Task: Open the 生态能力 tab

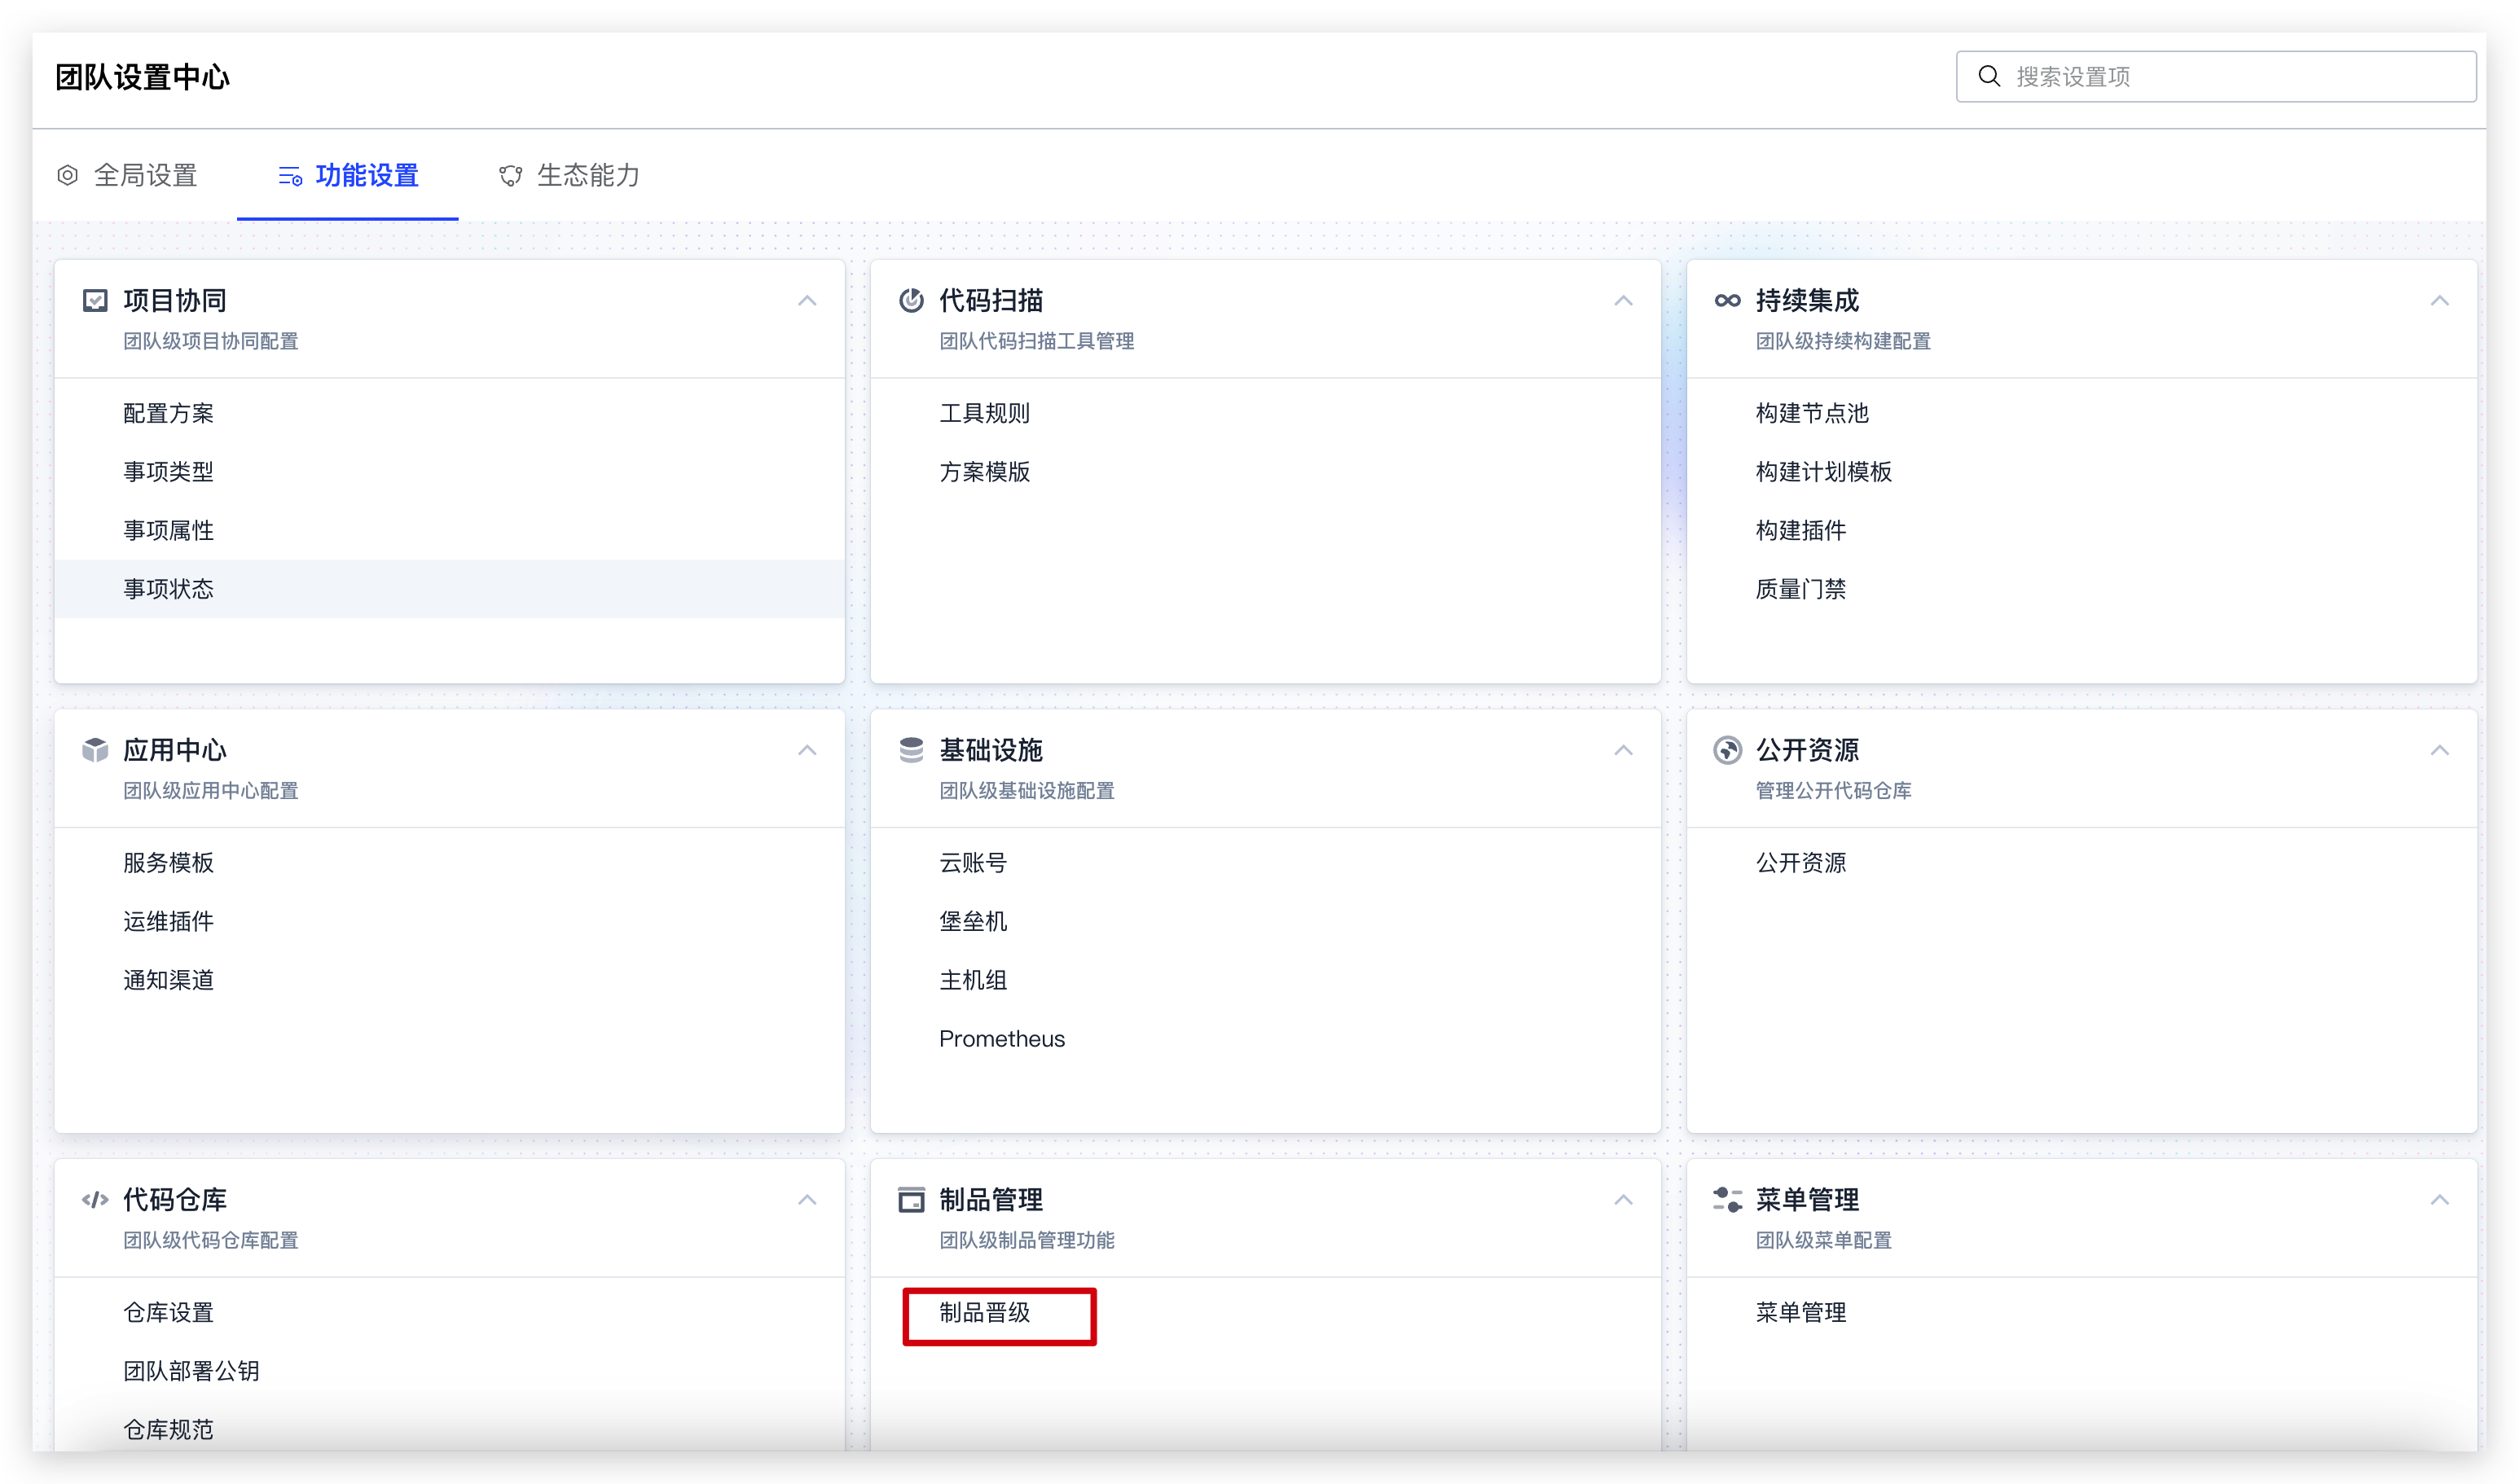Action: [569, 175]
